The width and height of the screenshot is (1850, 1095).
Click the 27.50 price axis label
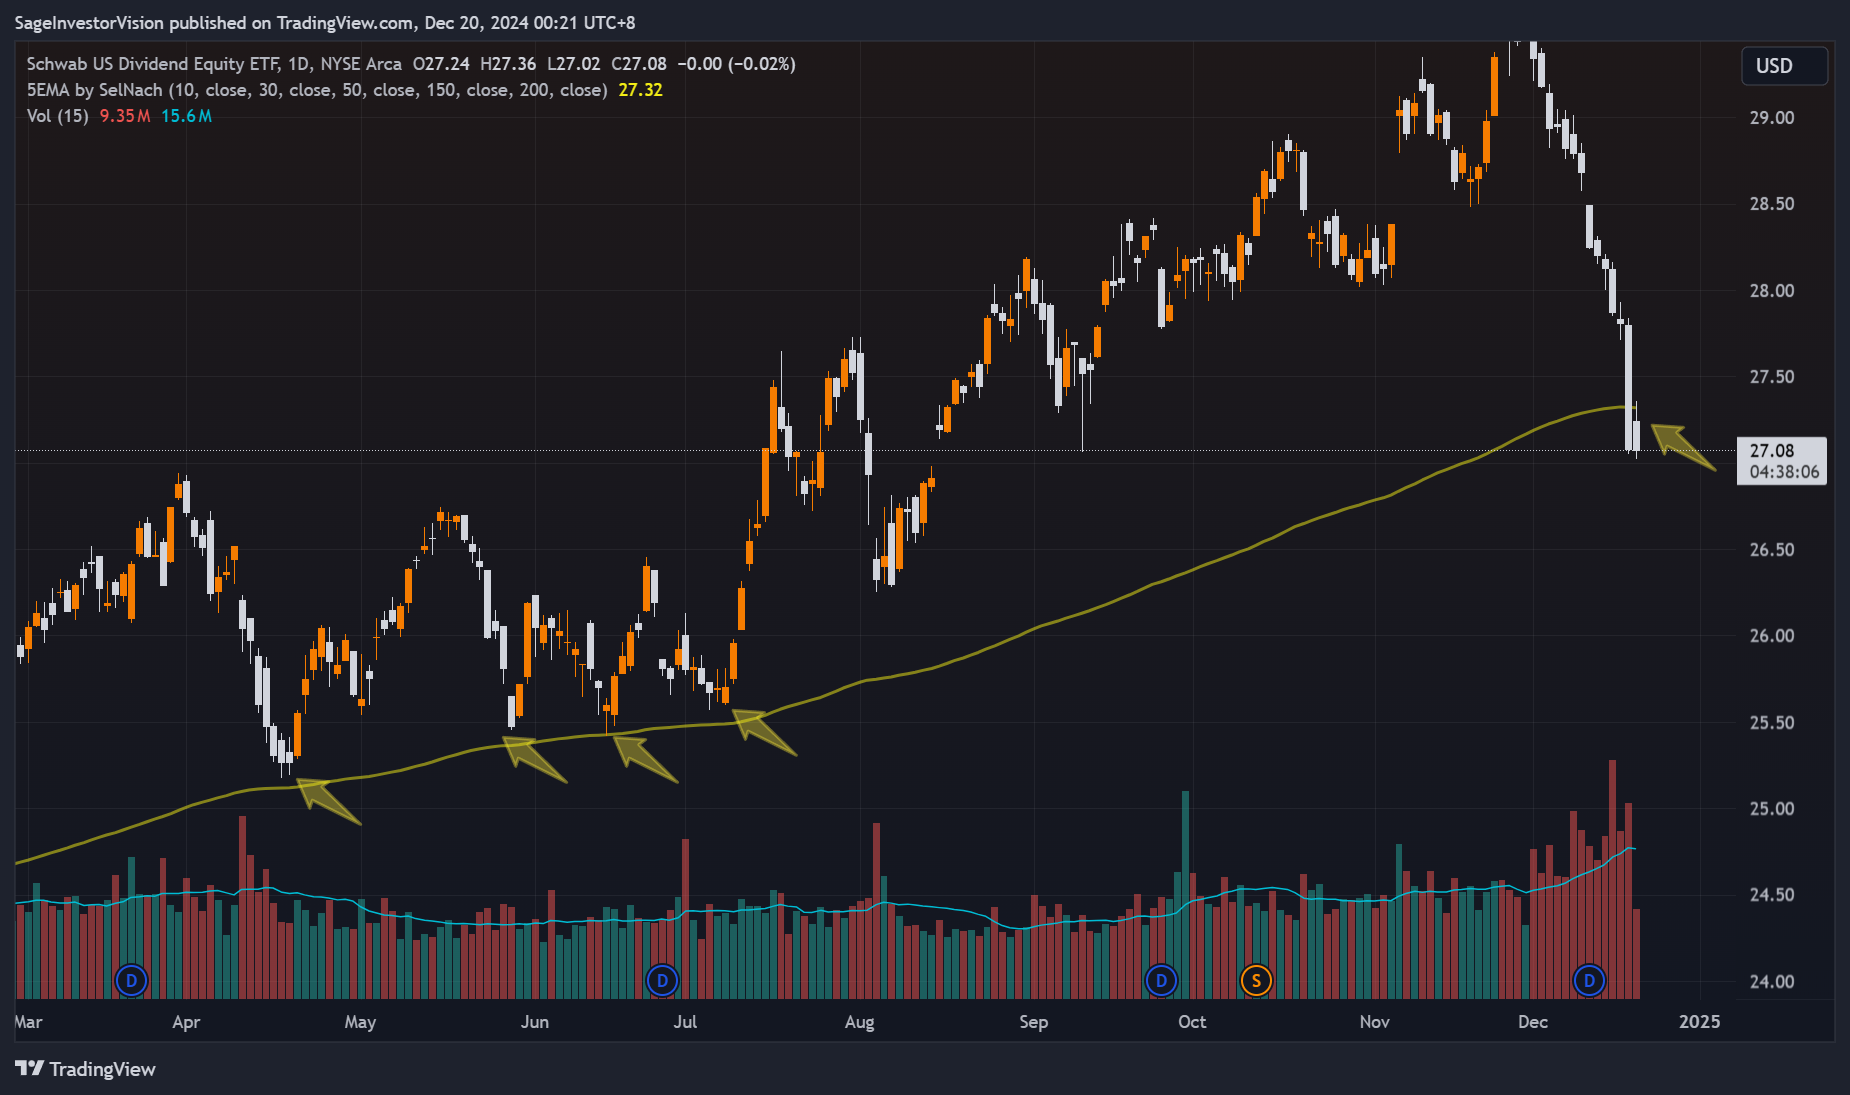pyautogui.click(x=1771, y=377)
